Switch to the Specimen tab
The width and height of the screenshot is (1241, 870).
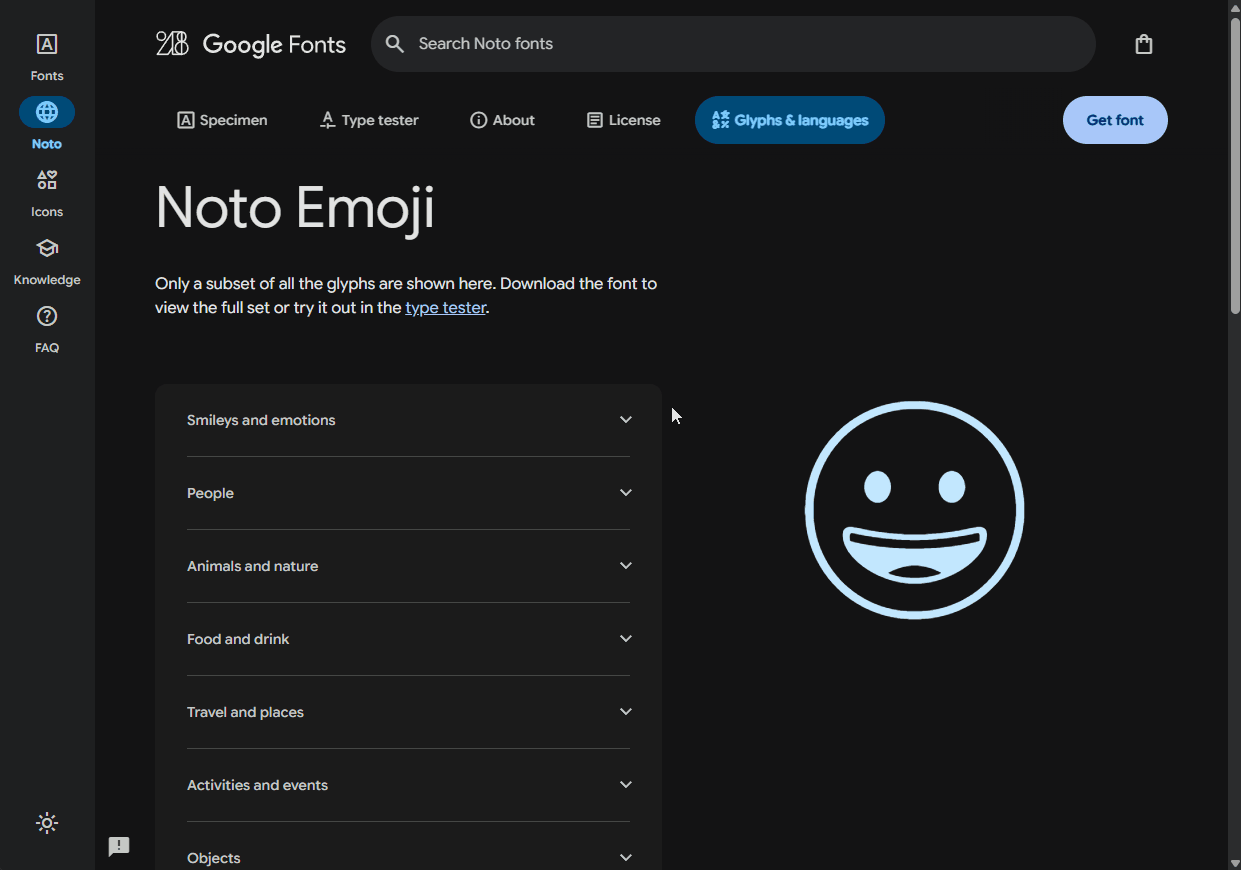coord(222,120)
